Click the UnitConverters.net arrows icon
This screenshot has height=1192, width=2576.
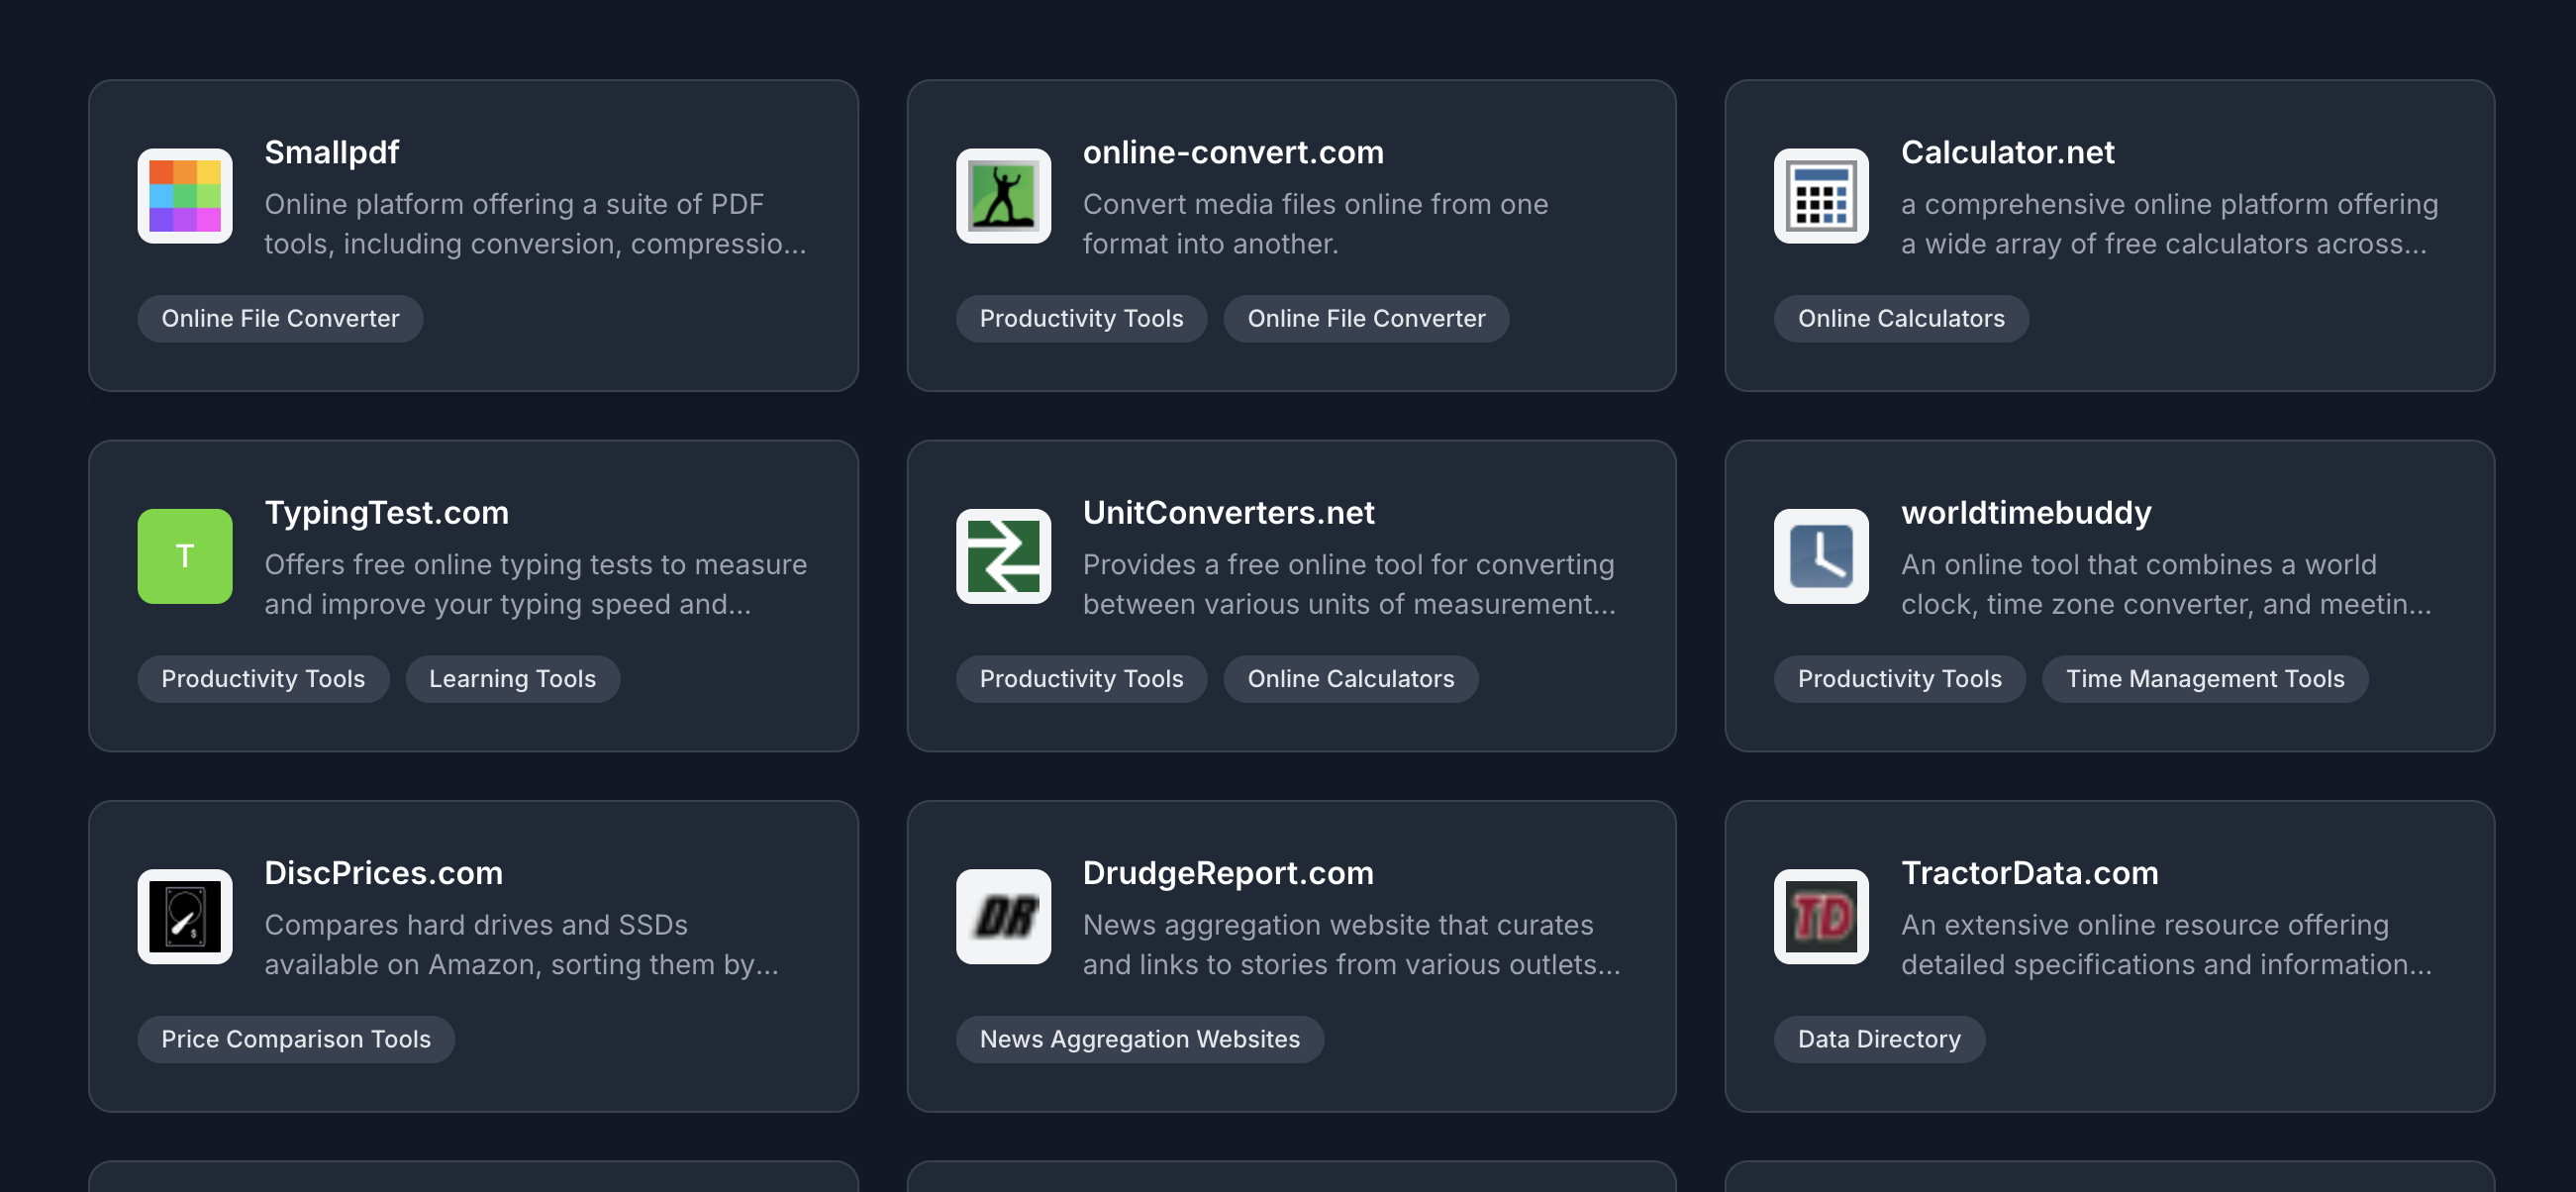(1003, 556)
